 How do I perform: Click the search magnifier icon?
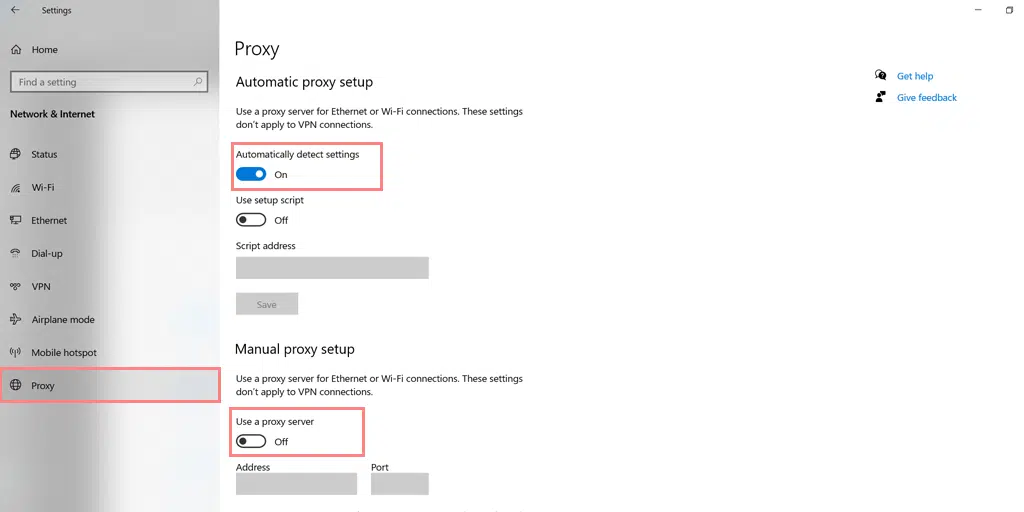click(x=199, y=82)
